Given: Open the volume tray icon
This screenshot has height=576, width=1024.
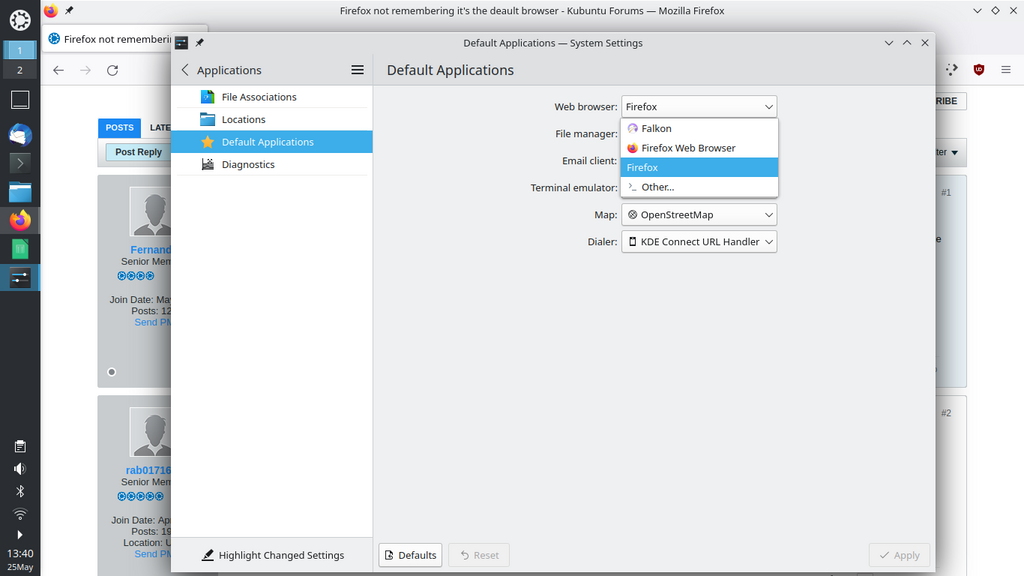Looking at the screenshot, I should click(20, 468).
